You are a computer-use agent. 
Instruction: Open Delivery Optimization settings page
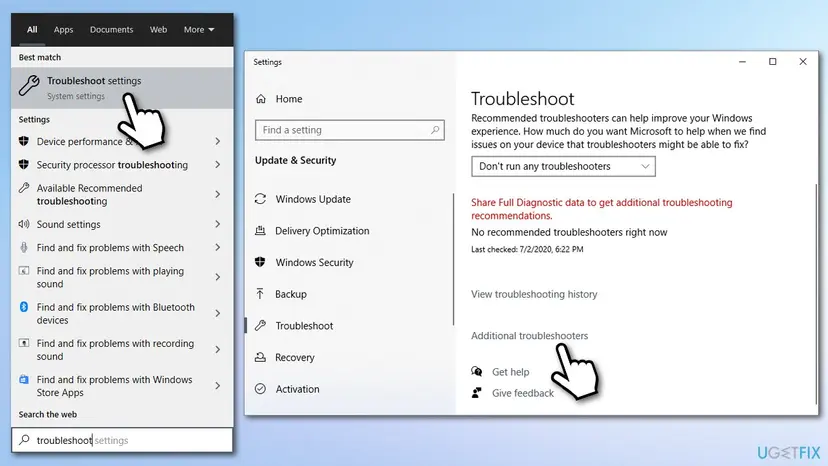click(x=322, y=231)
